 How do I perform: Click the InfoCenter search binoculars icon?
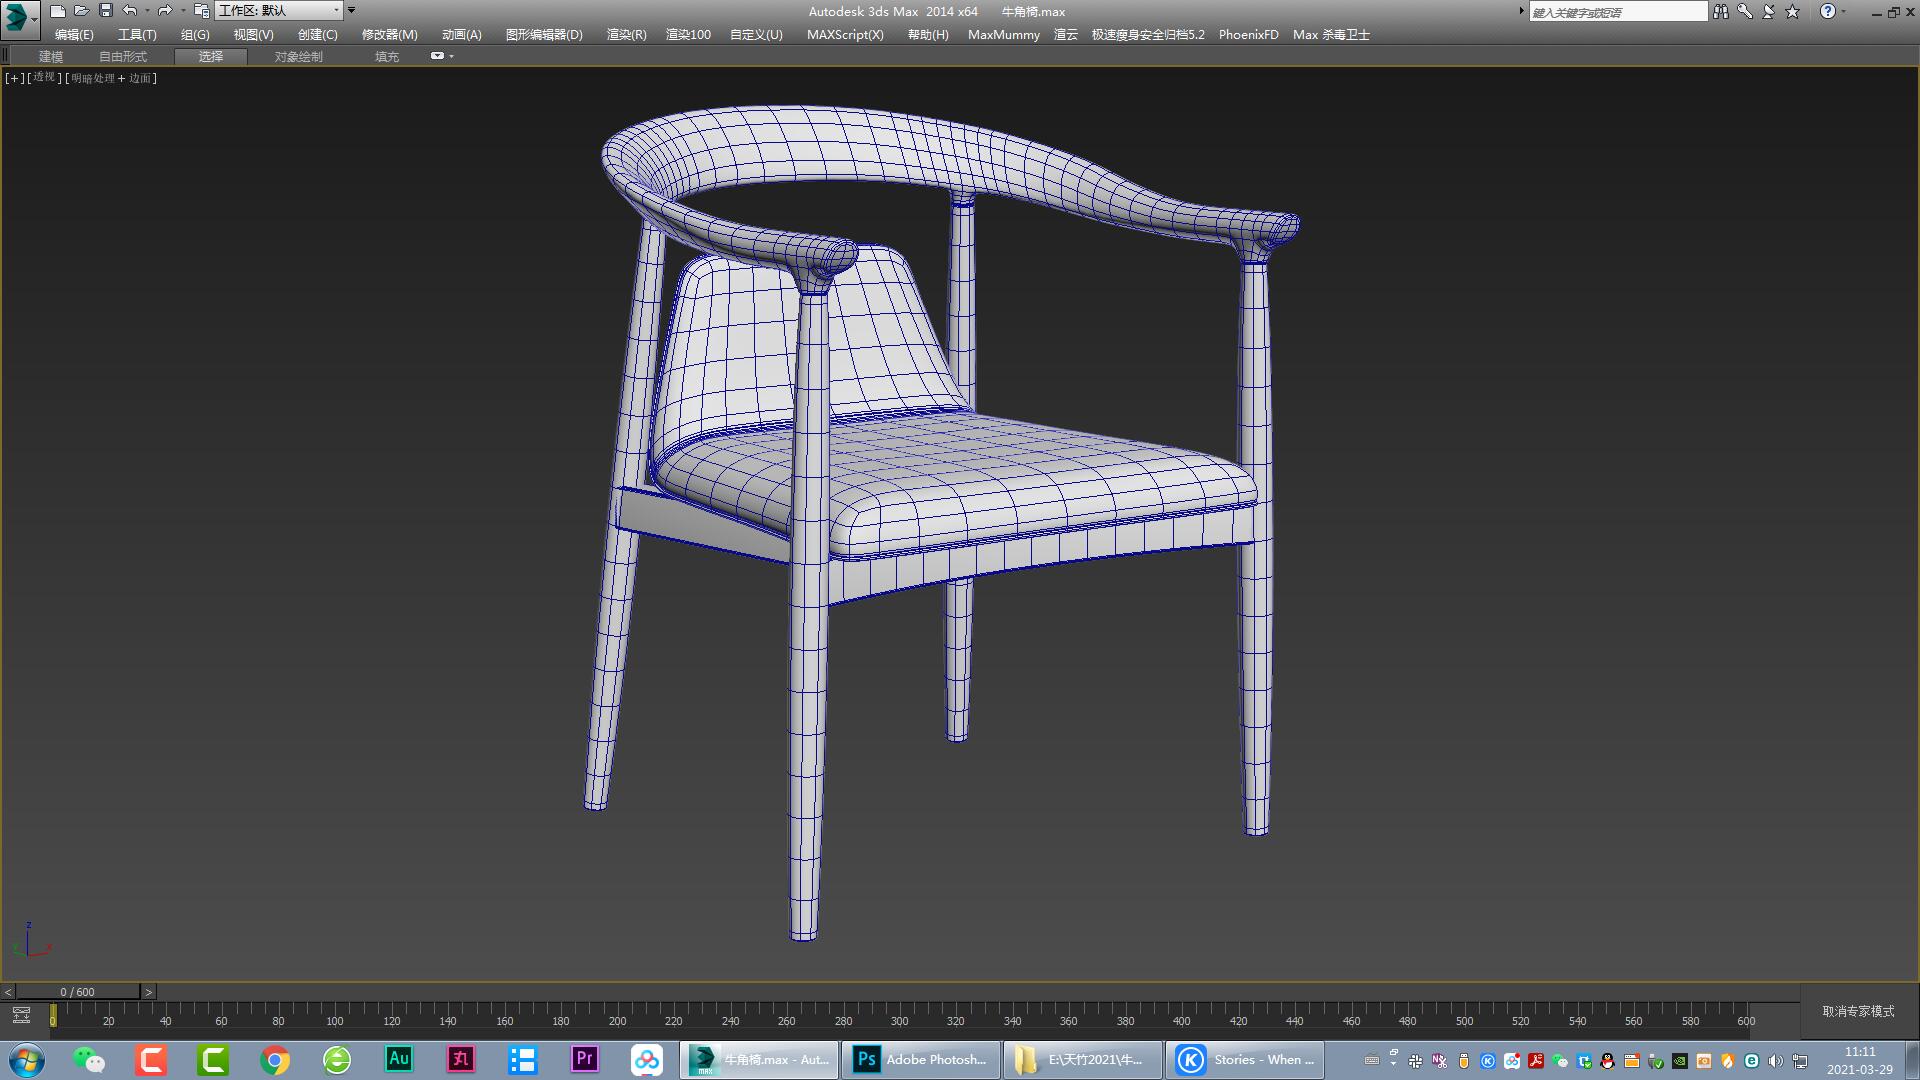1721,11
